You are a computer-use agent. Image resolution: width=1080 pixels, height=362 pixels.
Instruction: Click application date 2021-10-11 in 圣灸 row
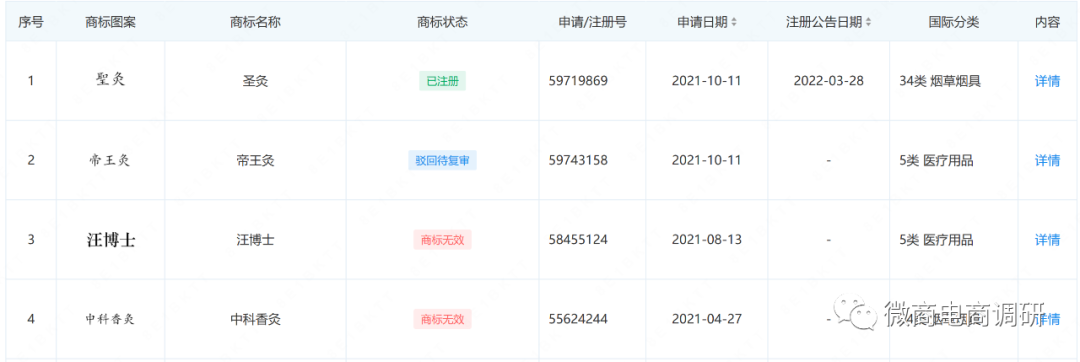click(706, 81)
